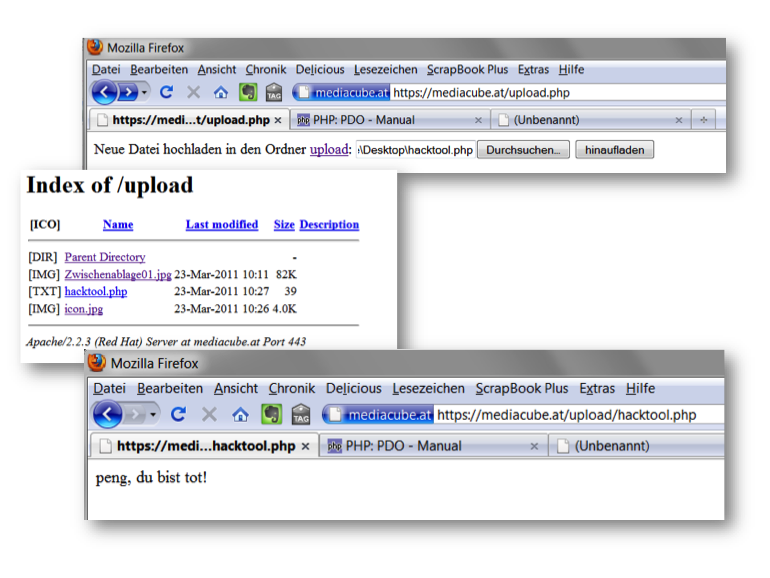Open Zwischenablage01.jpg file link

pos(118,274)
